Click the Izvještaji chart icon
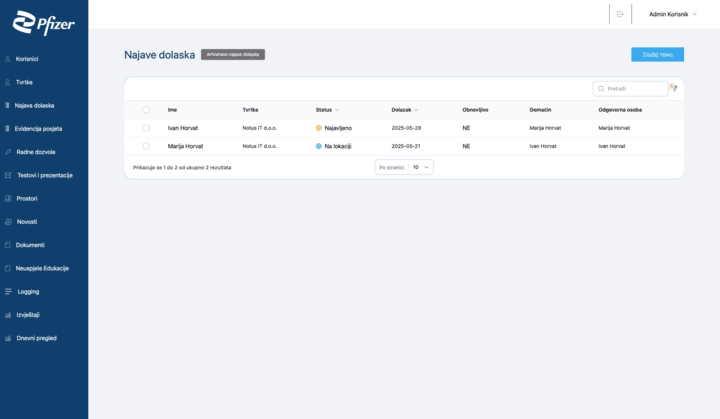 click(x=8, y=315)
